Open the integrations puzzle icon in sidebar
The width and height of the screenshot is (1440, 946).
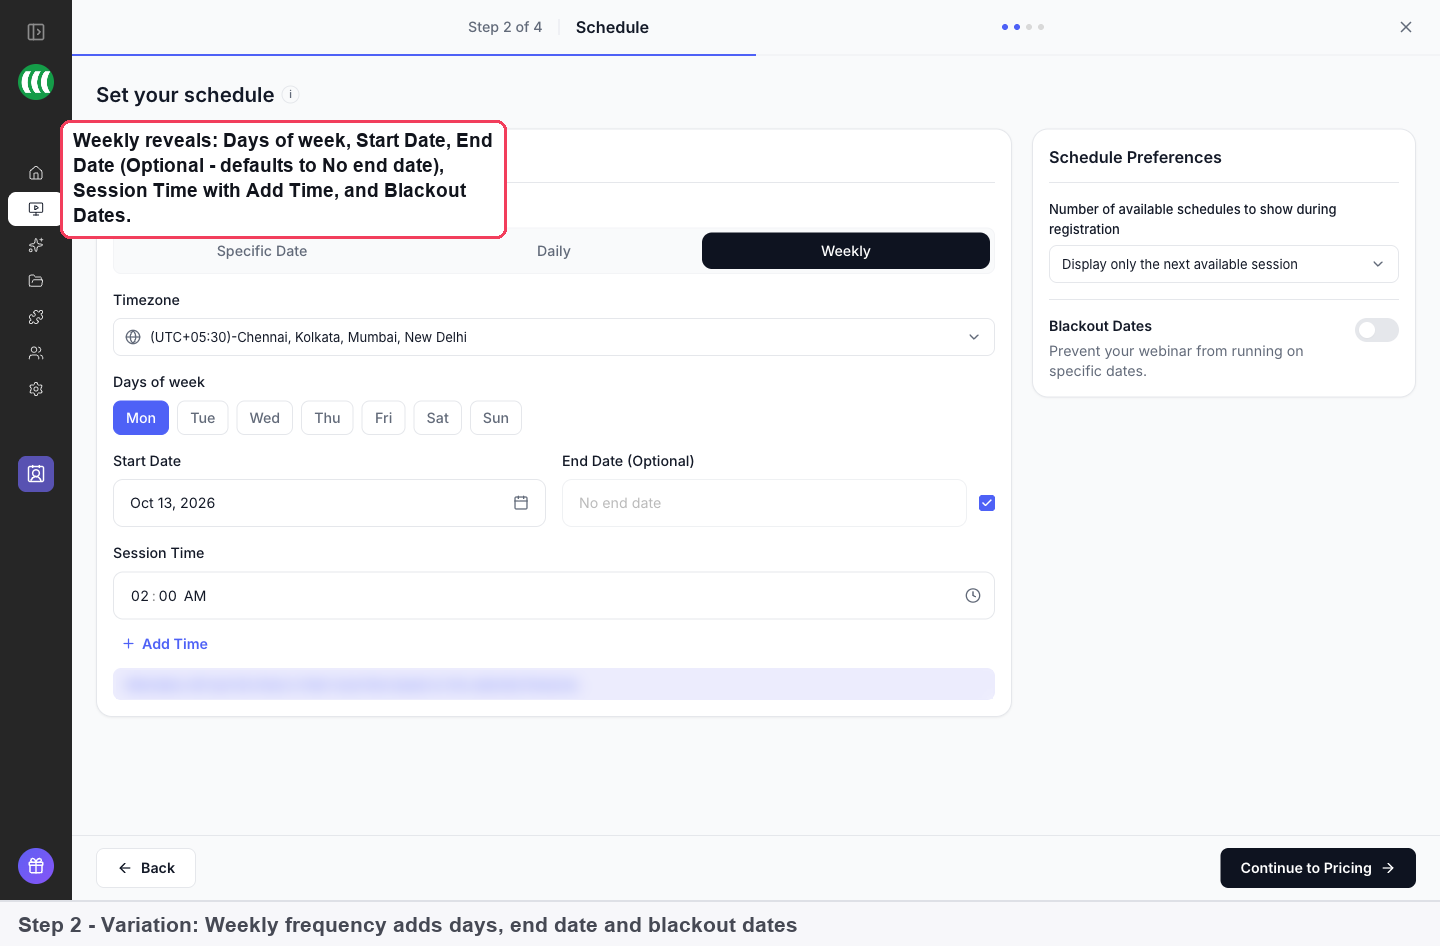click(36, 317)
